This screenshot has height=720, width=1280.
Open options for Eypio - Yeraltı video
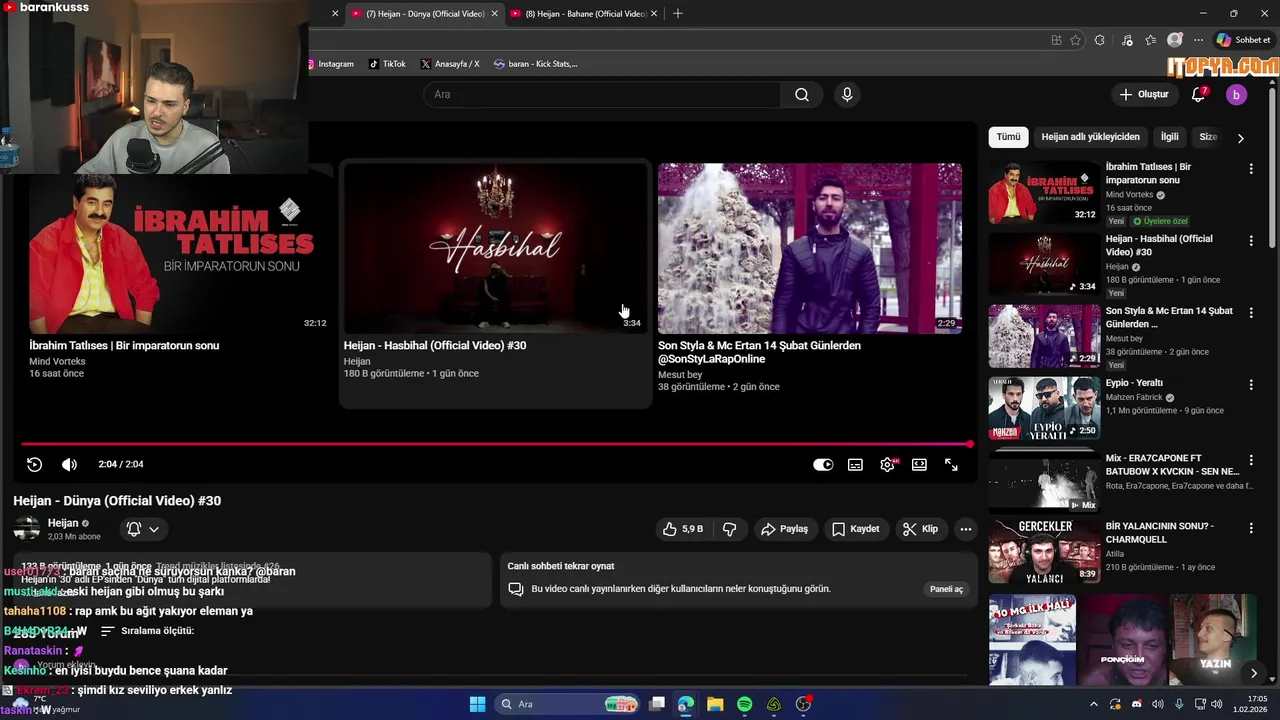[x=1251, y=385]
